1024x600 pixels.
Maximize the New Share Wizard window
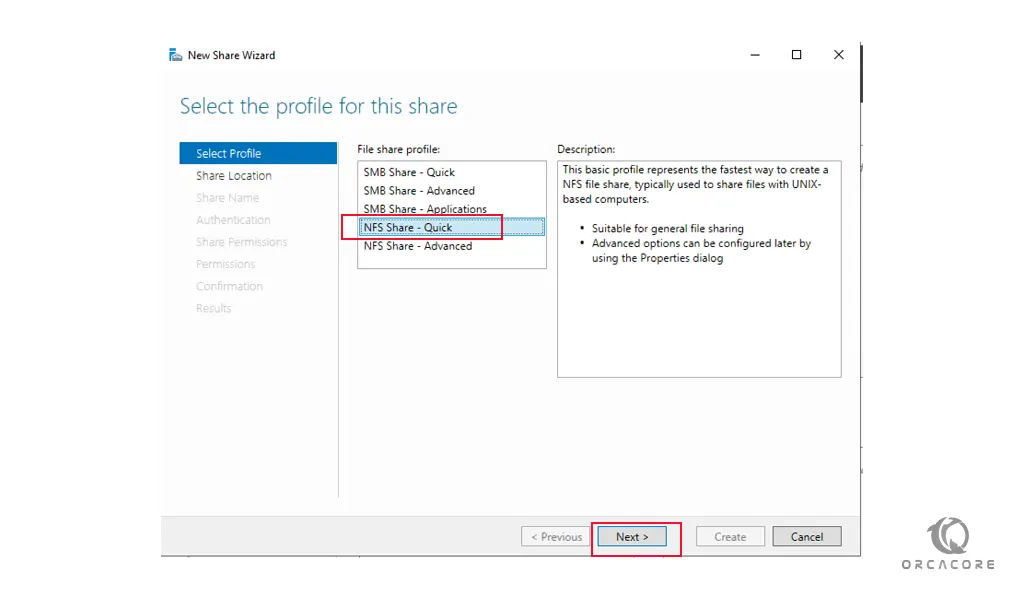[796, 55]
